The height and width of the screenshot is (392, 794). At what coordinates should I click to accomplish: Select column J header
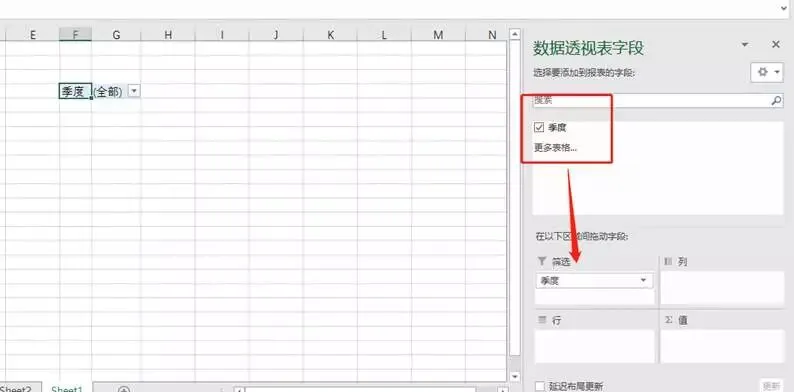pos(276,34)
